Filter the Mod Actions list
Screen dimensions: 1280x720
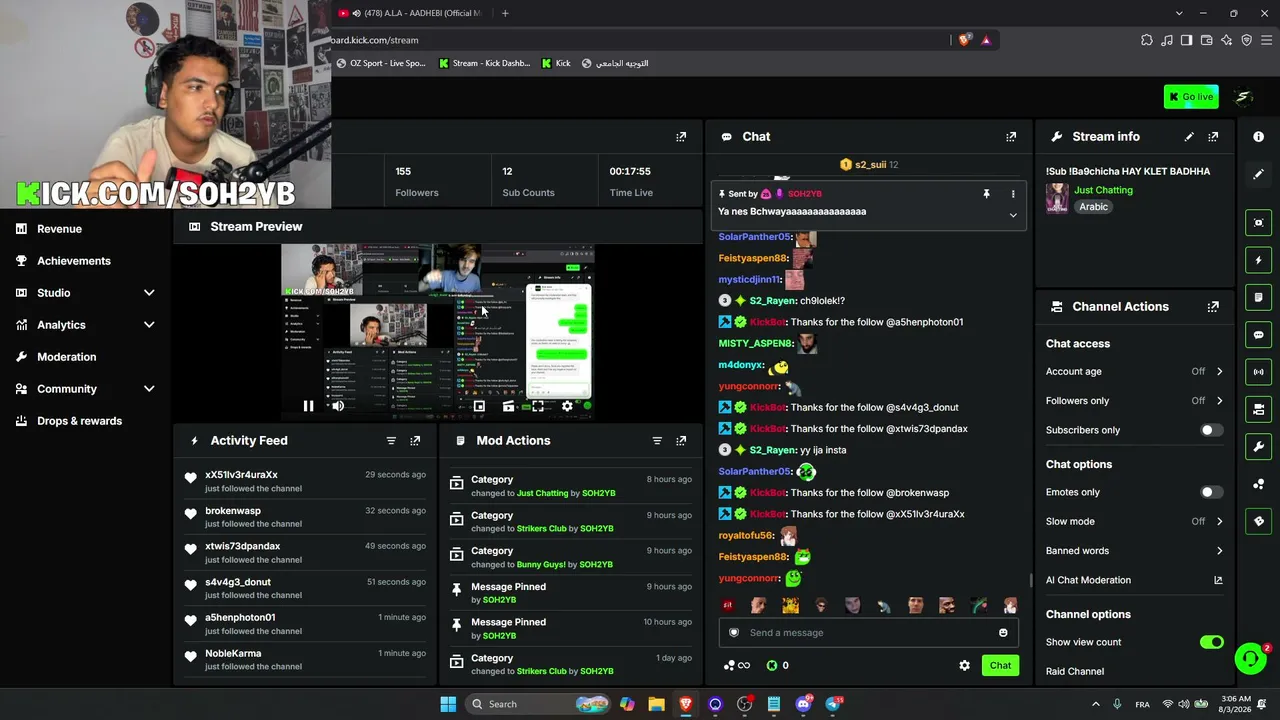click(657, 441)
